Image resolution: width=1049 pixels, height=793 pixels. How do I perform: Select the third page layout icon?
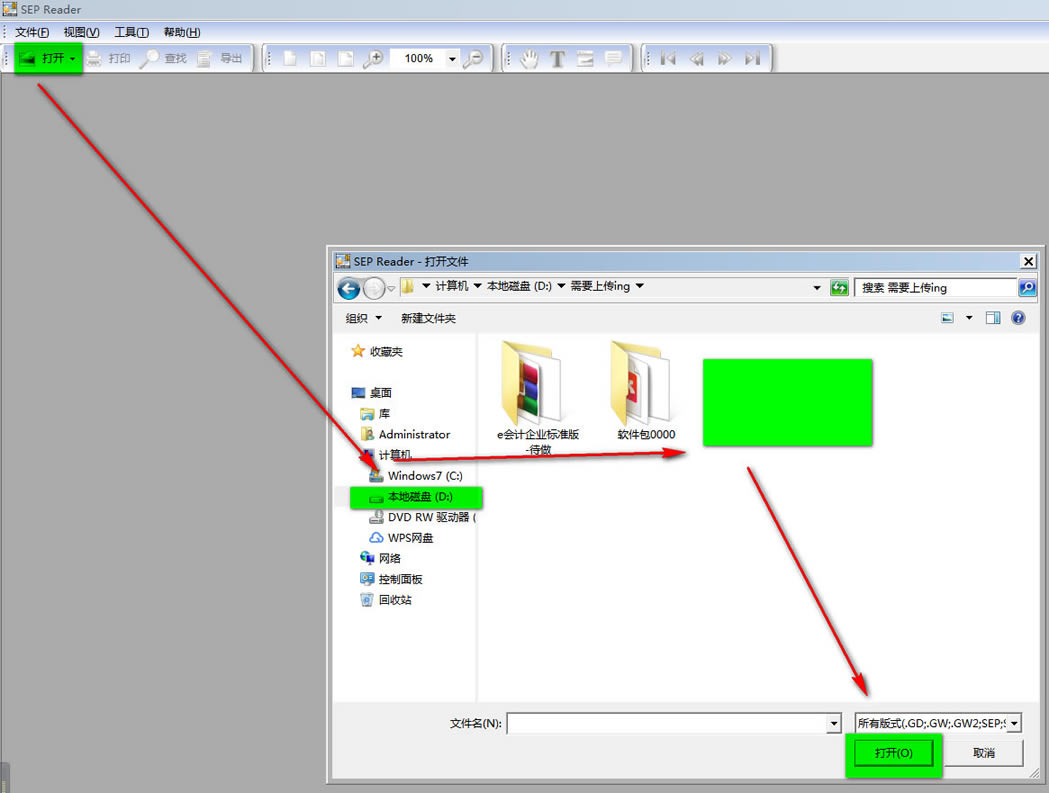(x=345, y=59)
